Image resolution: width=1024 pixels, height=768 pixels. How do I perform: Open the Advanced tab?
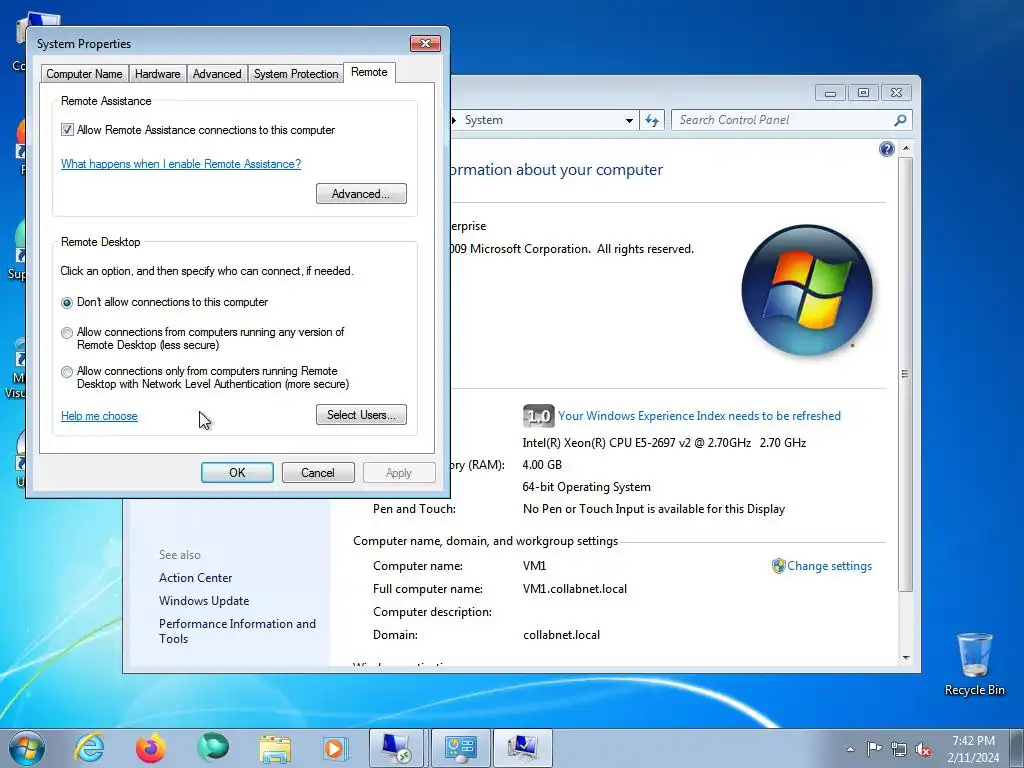tap(217, 74)
